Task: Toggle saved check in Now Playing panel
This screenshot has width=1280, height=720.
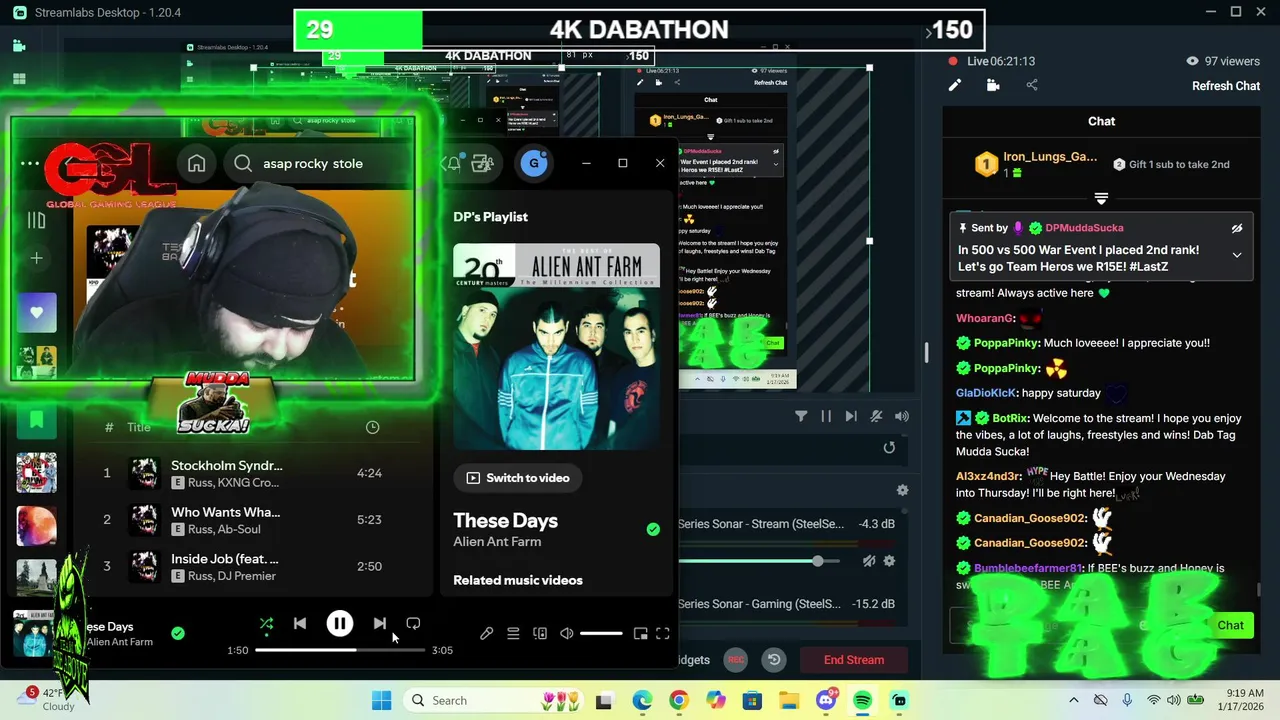Action: click(653, 529)
